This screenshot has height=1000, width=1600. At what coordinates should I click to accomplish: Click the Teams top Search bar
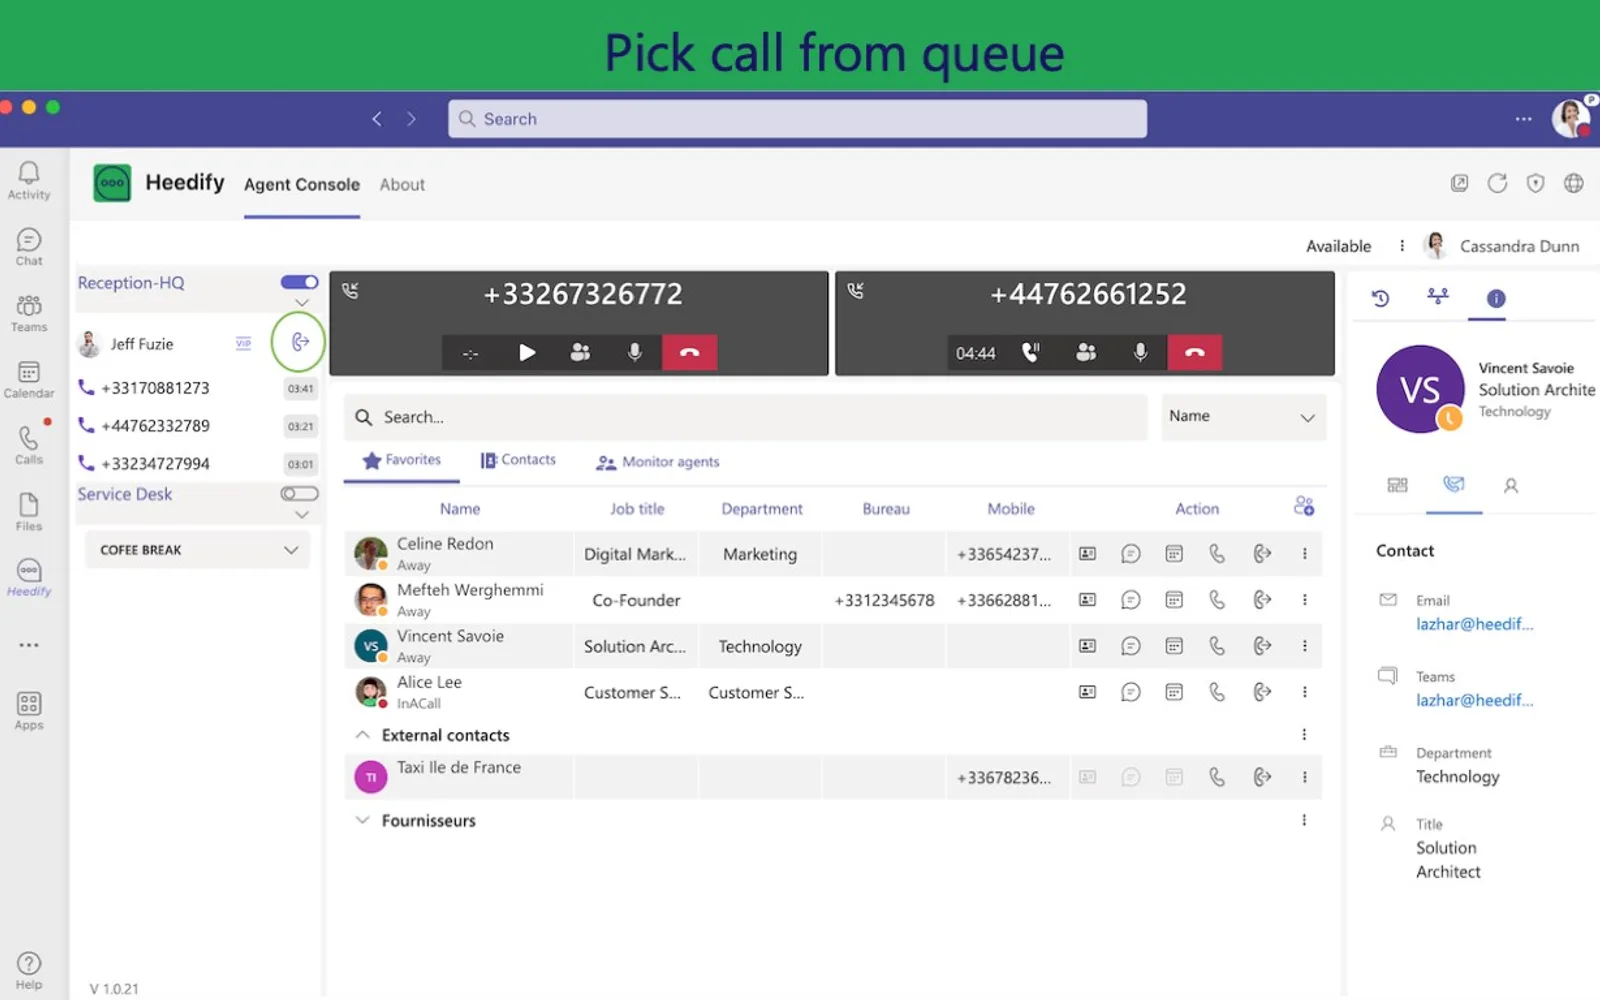[x=797, y=119]
